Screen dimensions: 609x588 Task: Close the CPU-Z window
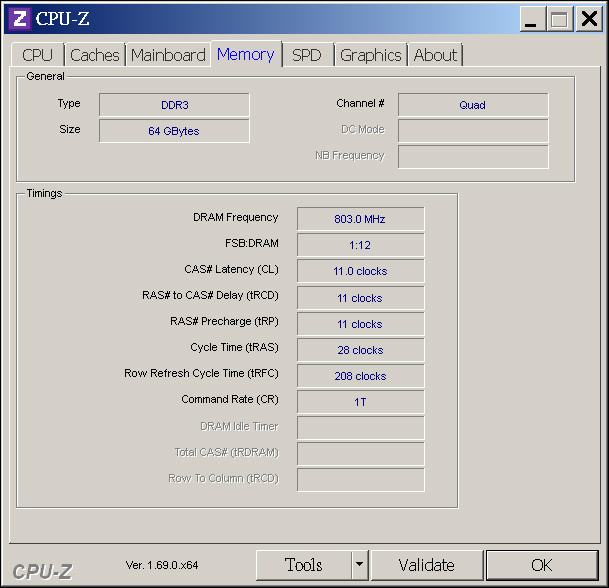coord(589,18)
